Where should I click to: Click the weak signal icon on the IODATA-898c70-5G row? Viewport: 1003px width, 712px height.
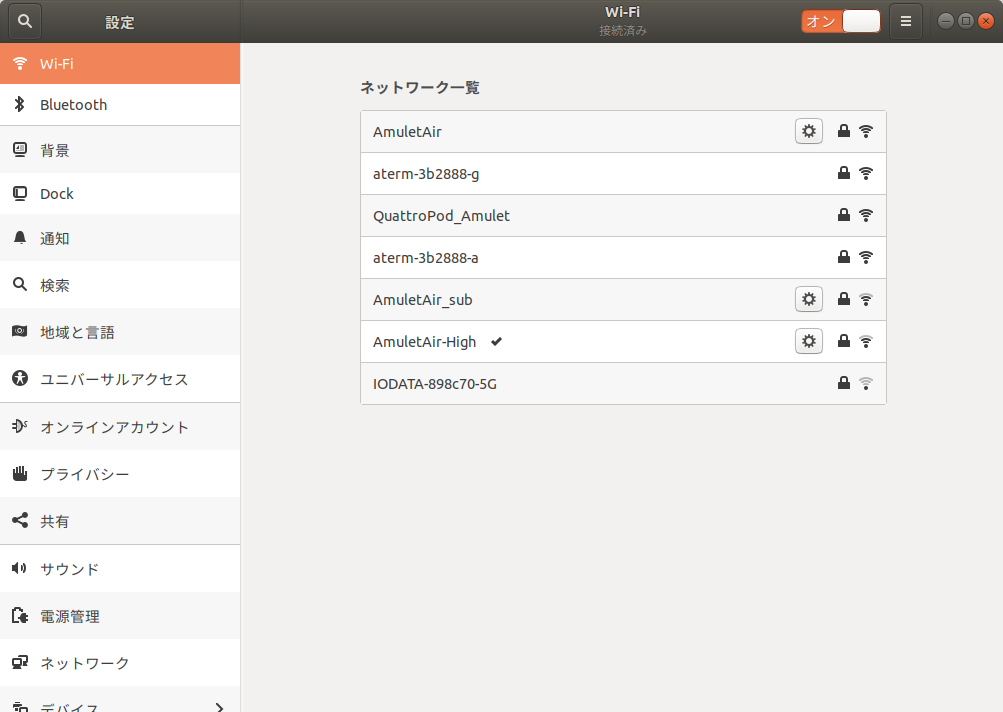865,383
